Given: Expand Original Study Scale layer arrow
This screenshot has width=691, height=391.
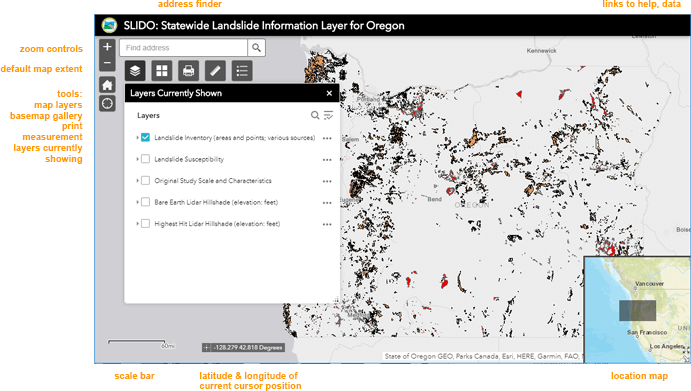Looking at the screenshot, I should pos(137,181).
